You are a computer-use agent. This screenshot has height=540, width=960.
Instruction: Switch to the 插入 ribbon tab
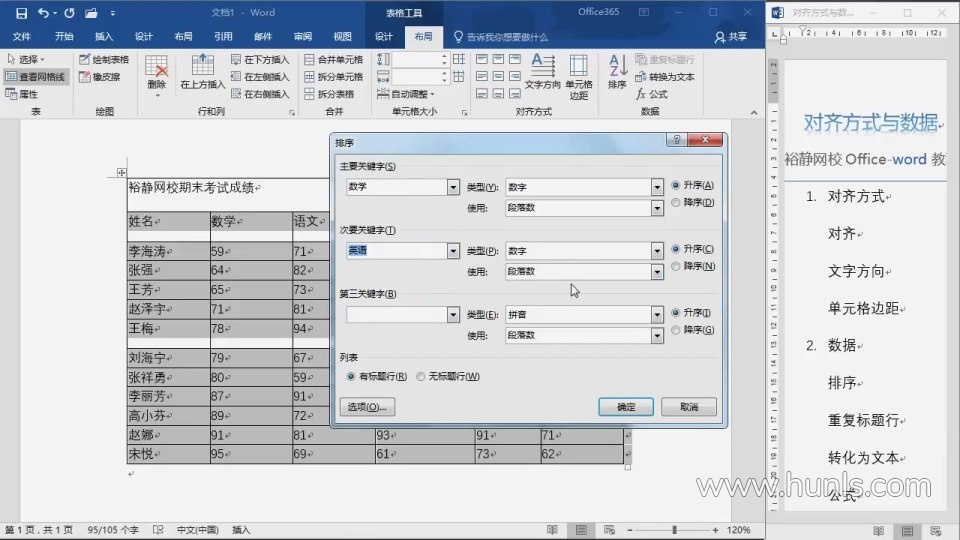(x=104, y=36)
